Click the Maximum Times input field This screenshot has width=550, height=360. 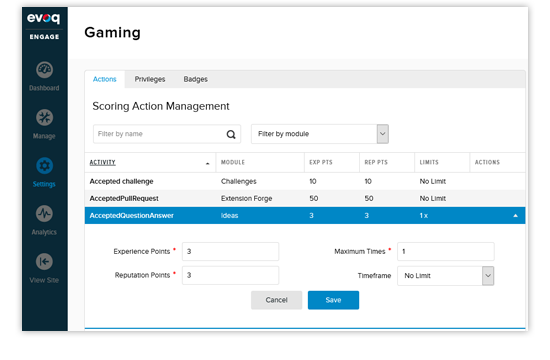(446, 251)
